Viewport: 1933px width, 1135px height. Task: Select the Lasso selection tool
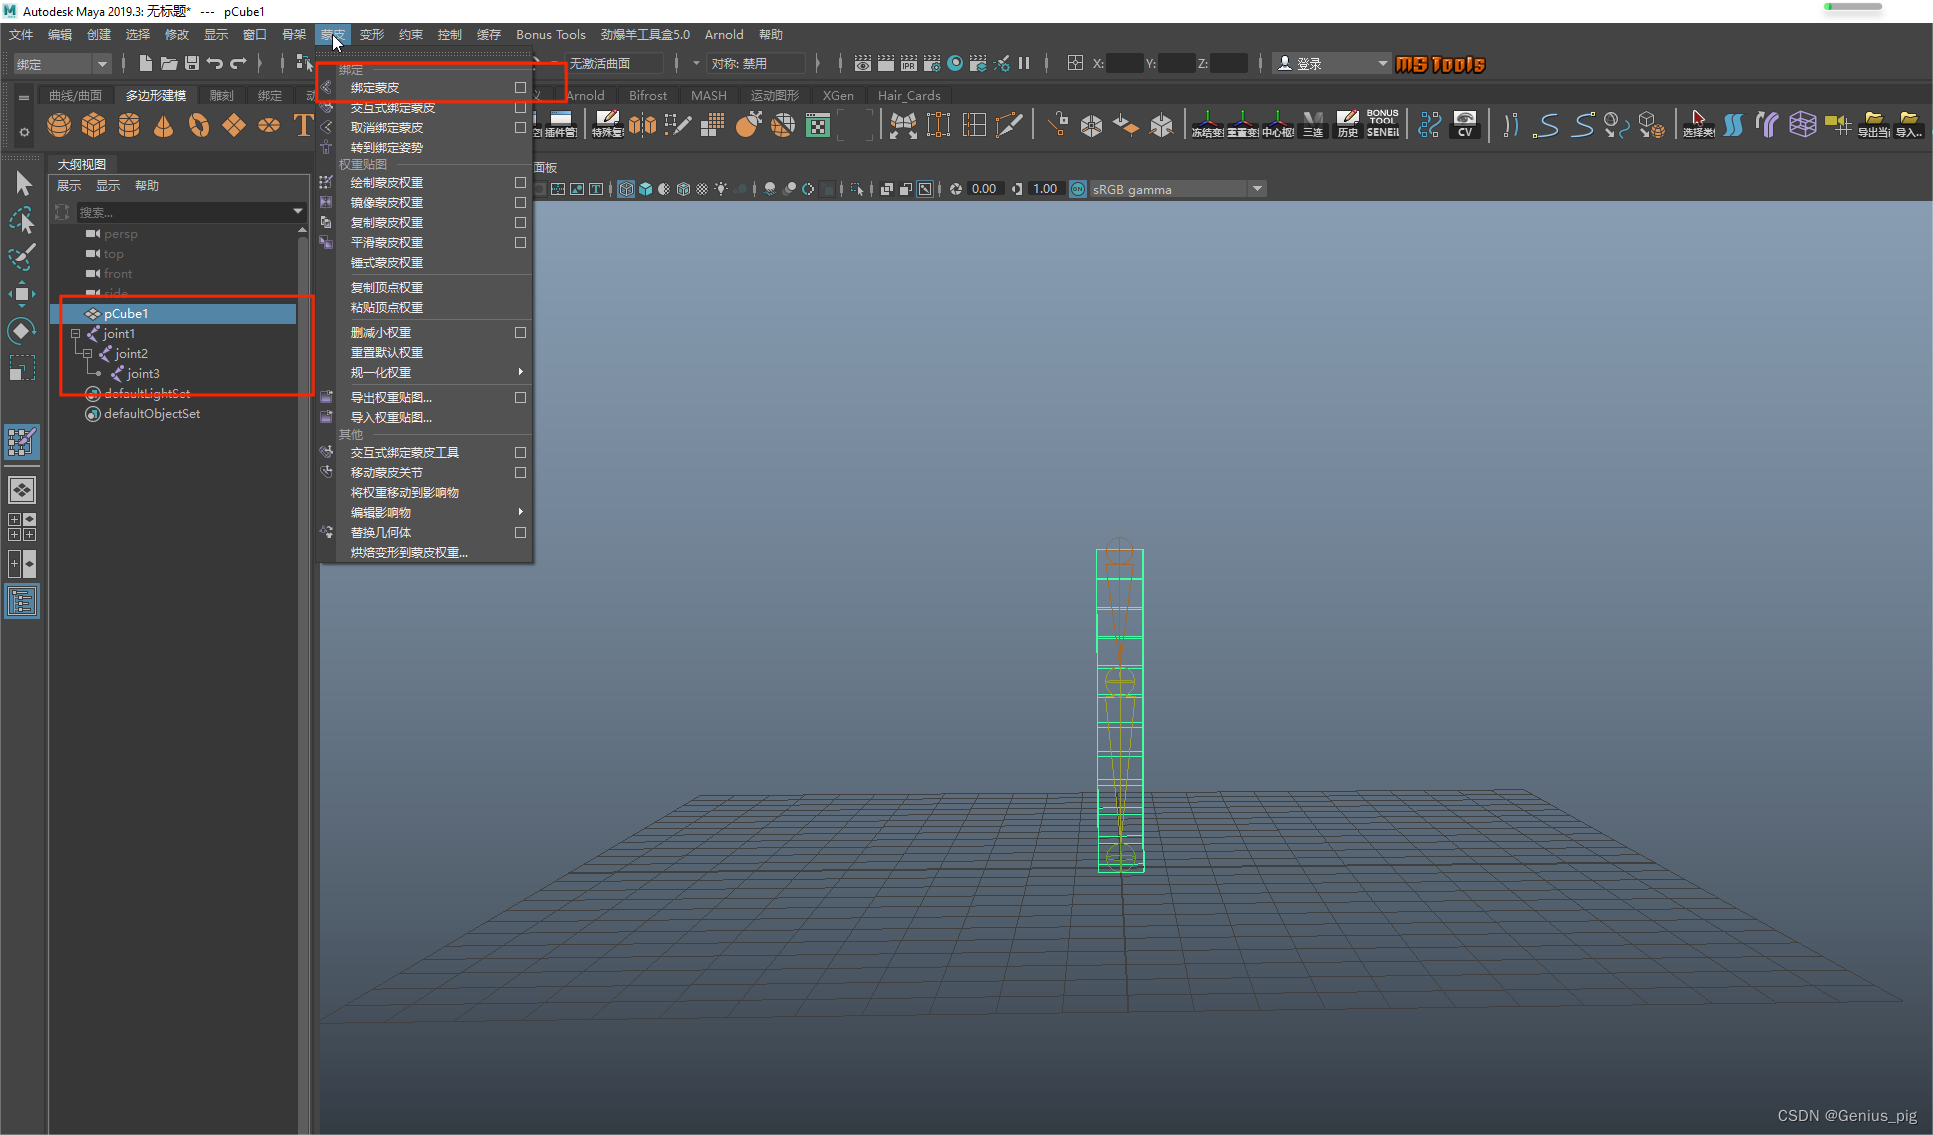click(x=22, y=220)
